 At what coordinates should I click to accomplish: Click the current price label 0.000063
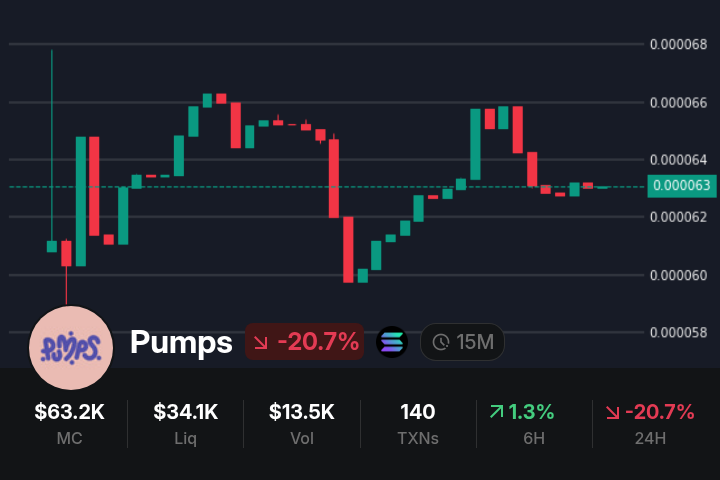pyautogui.click(x=680, y=185)
